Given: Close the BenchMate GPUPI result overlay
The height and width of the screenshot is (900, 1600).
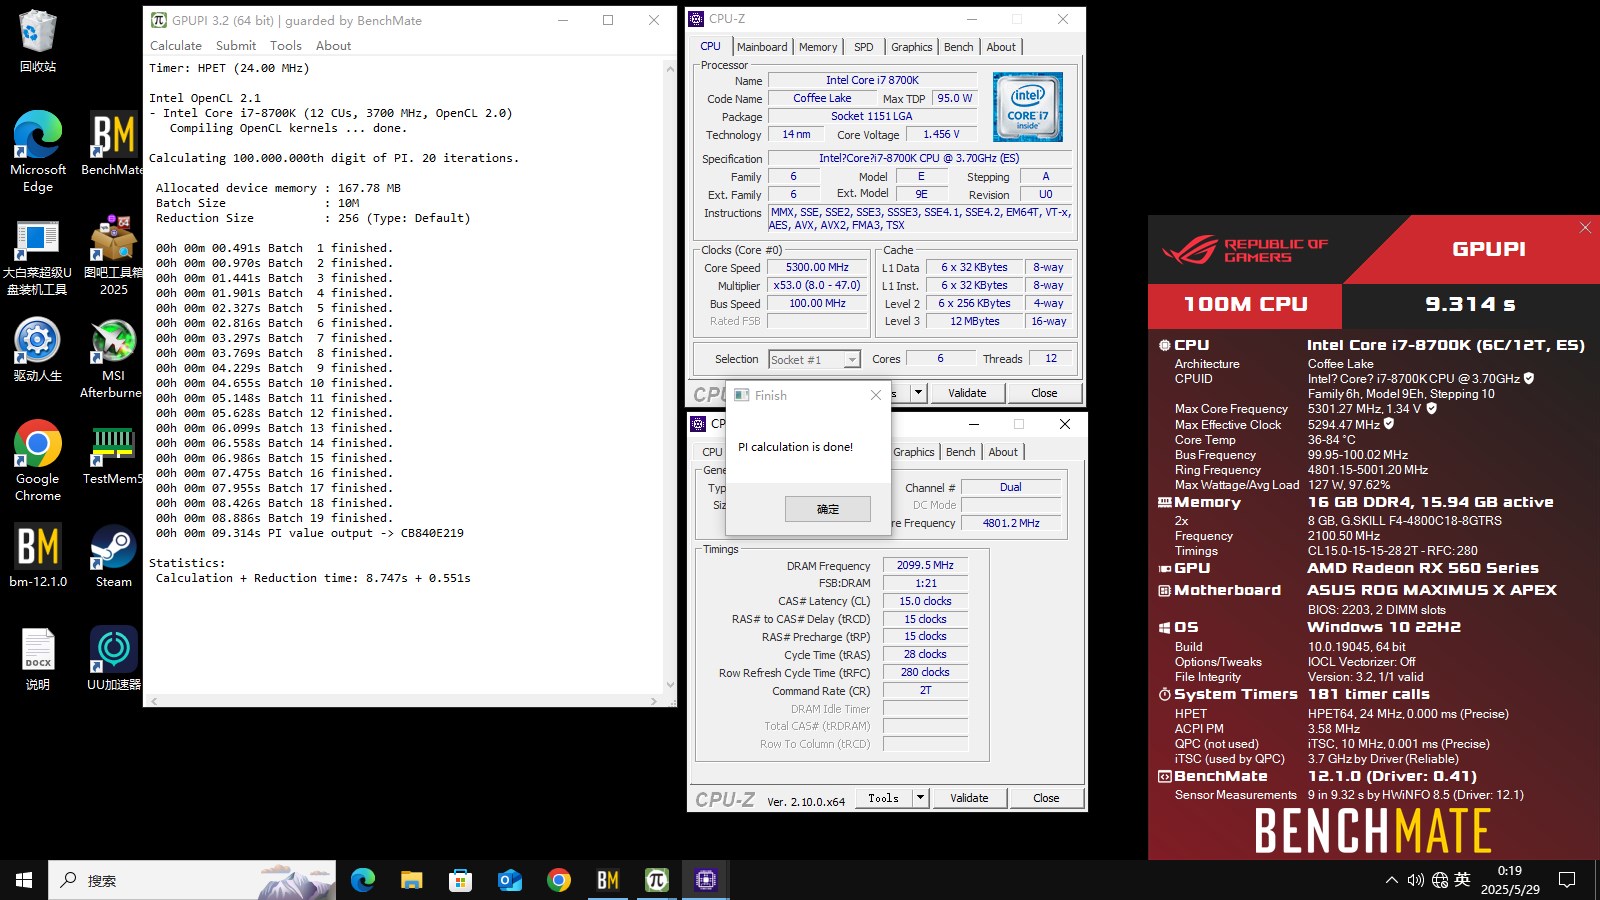Looking at the screenshot, I should coord(1585,228).
